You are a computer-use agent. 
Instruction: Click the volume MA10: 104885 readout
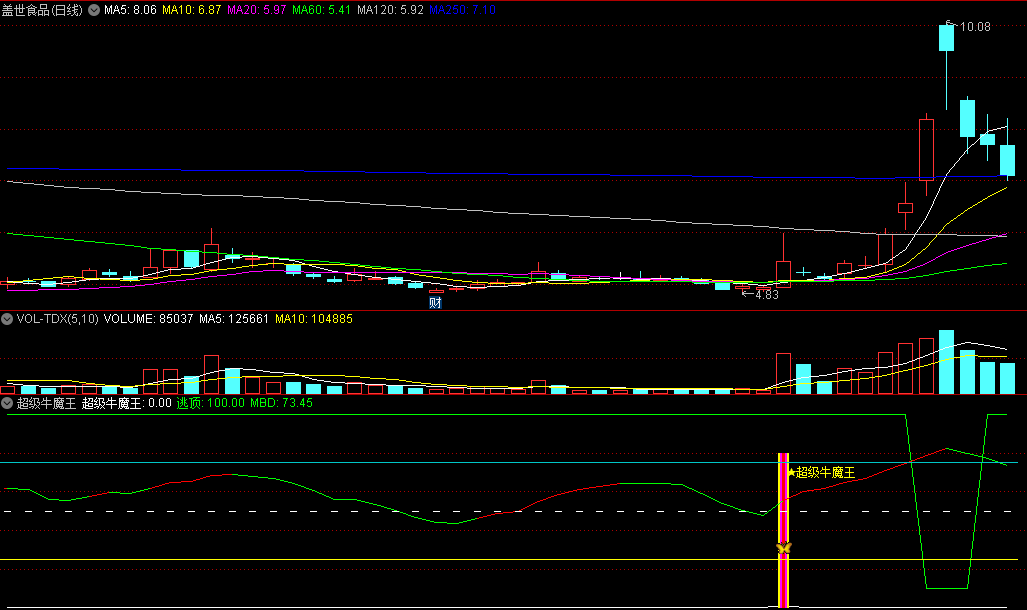click(314, 319)
